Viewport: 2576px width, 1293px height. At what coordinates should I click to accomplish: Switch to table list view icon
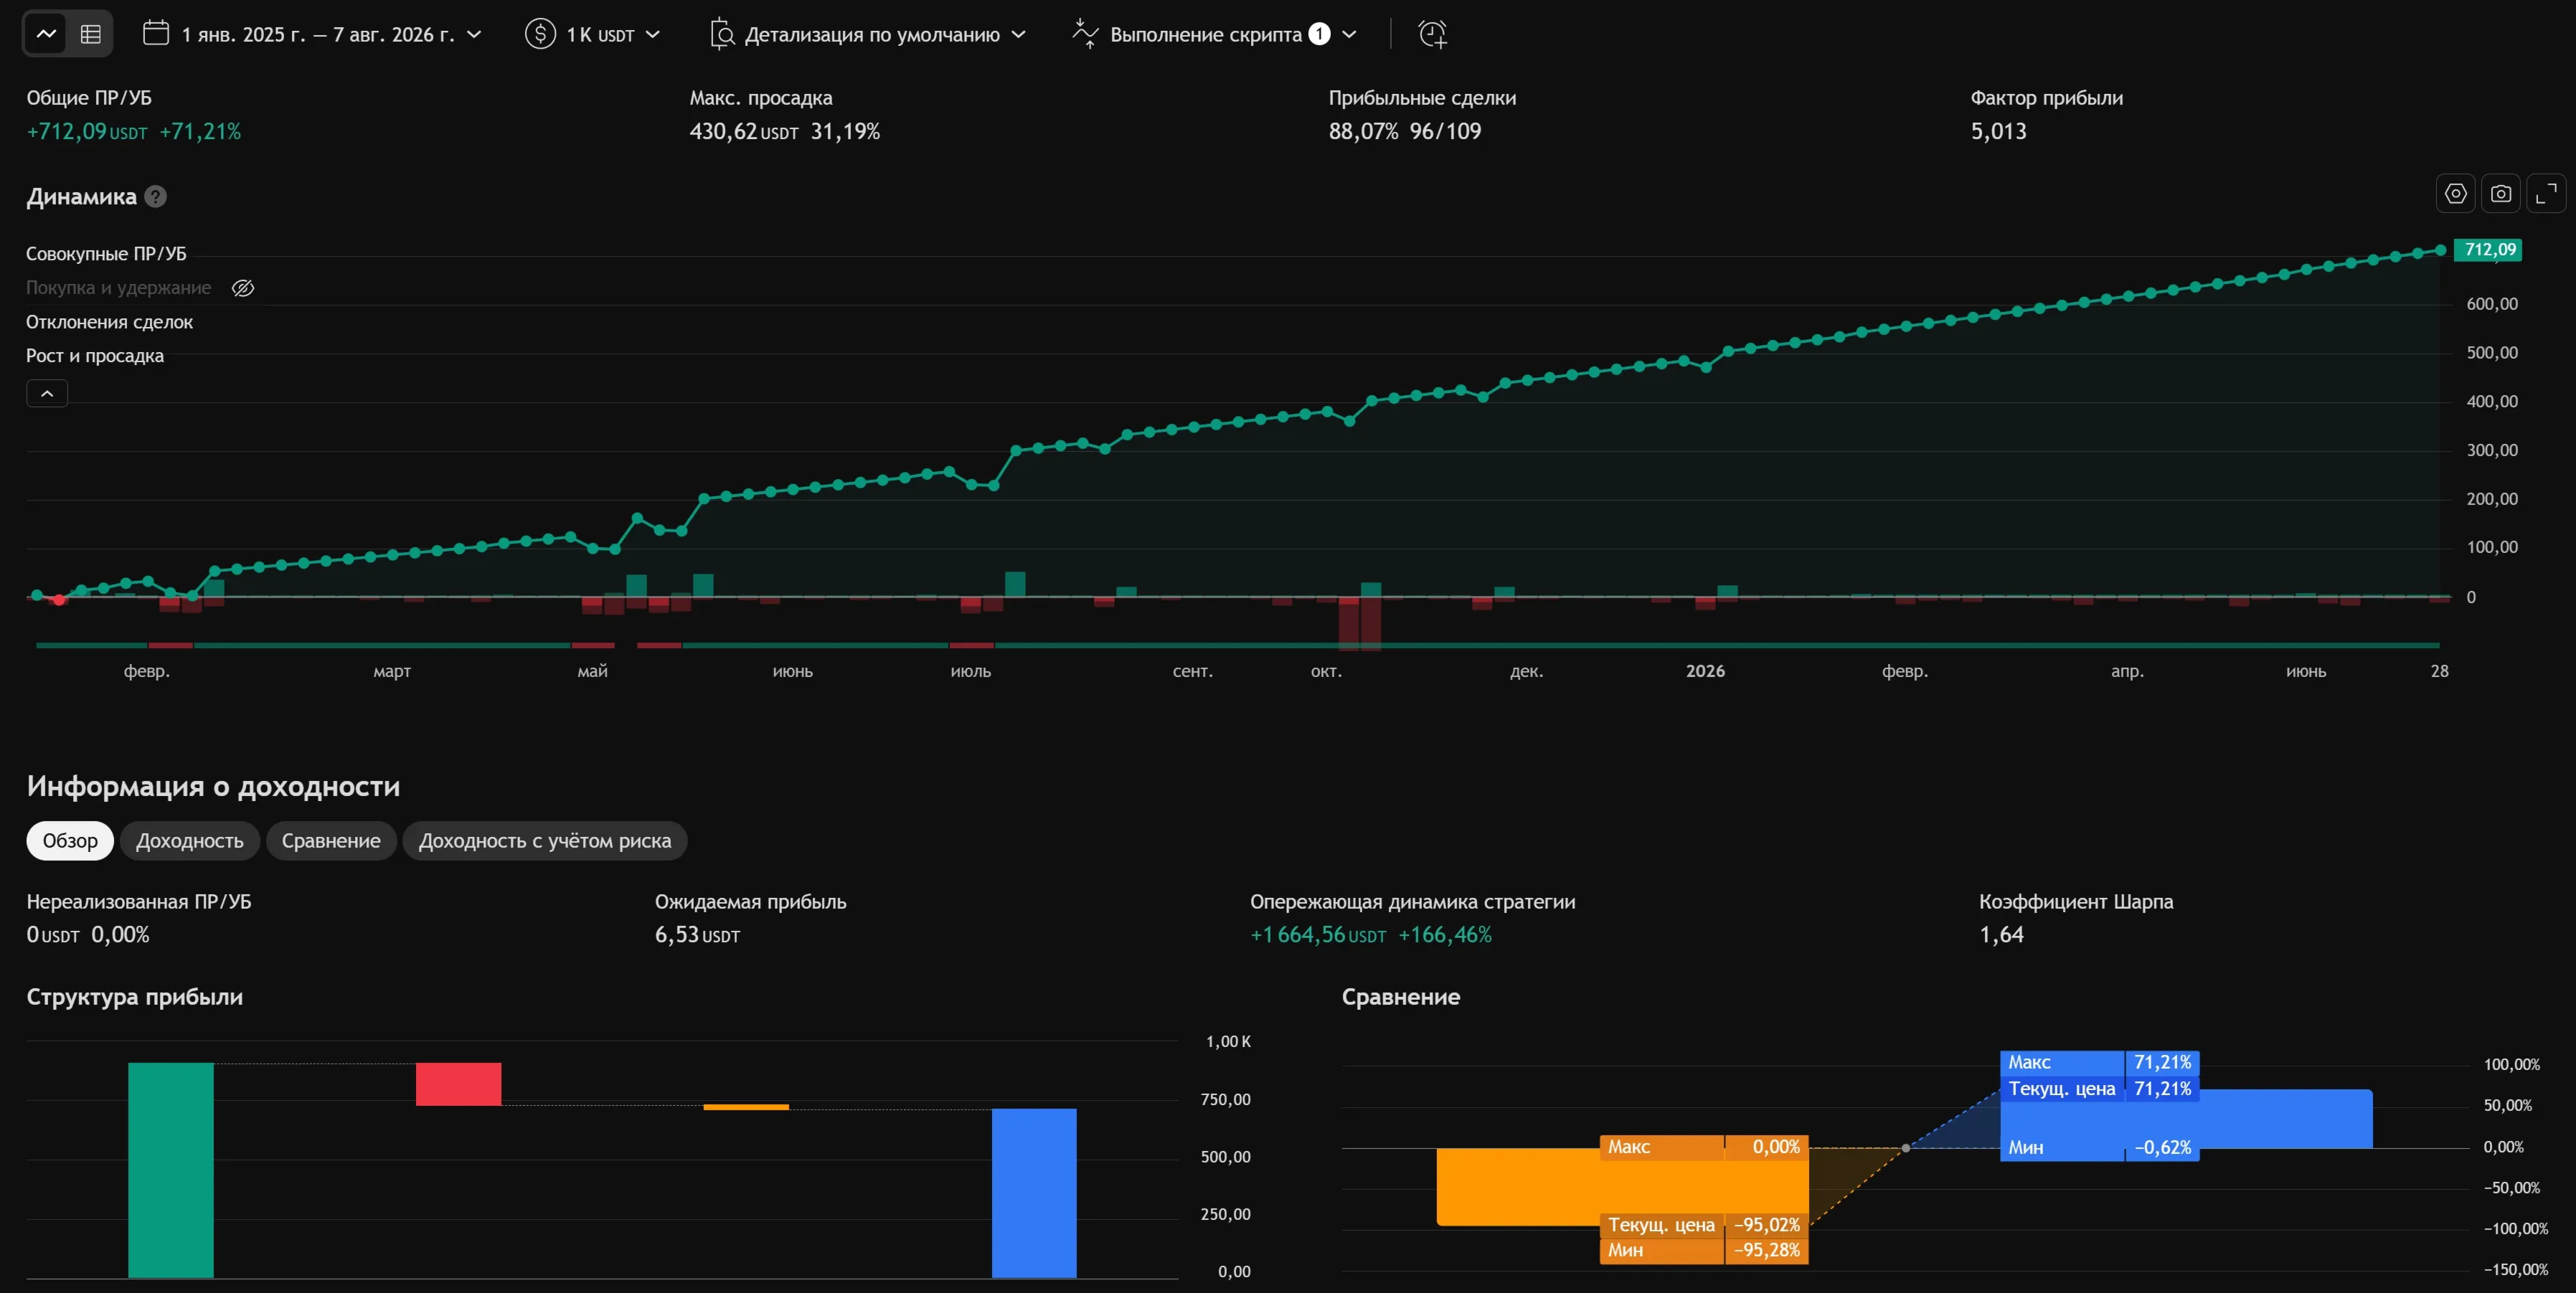[x=91, y=34]
